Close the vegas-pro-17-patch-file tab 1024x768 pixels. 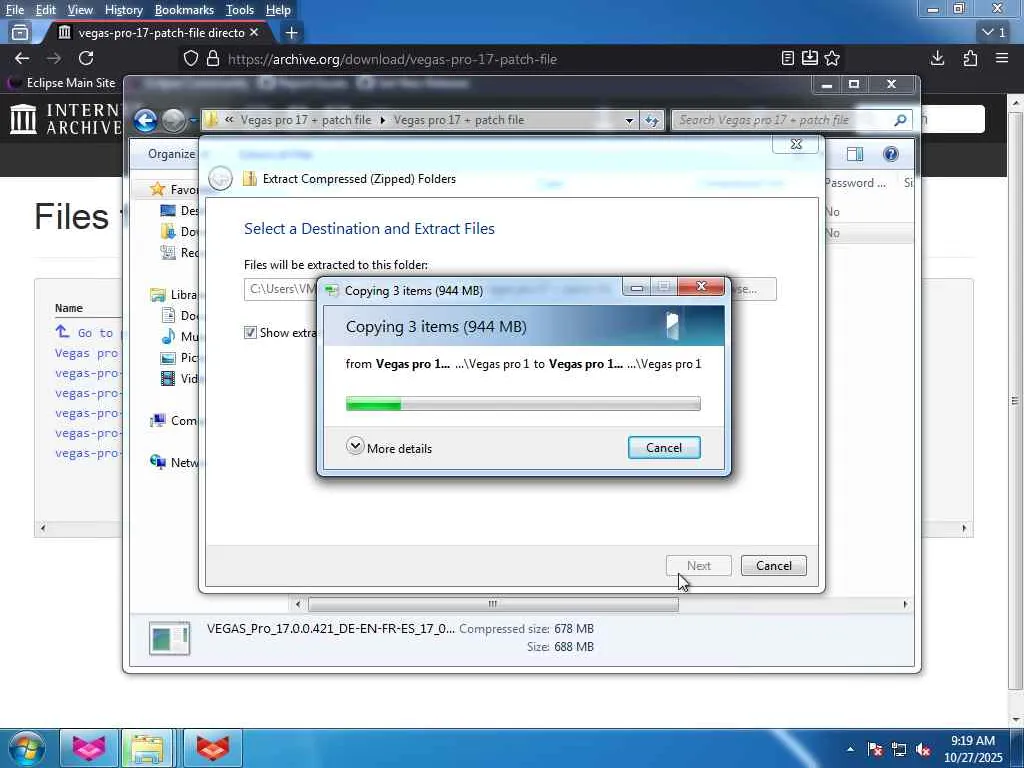click(x=254, y=32)
